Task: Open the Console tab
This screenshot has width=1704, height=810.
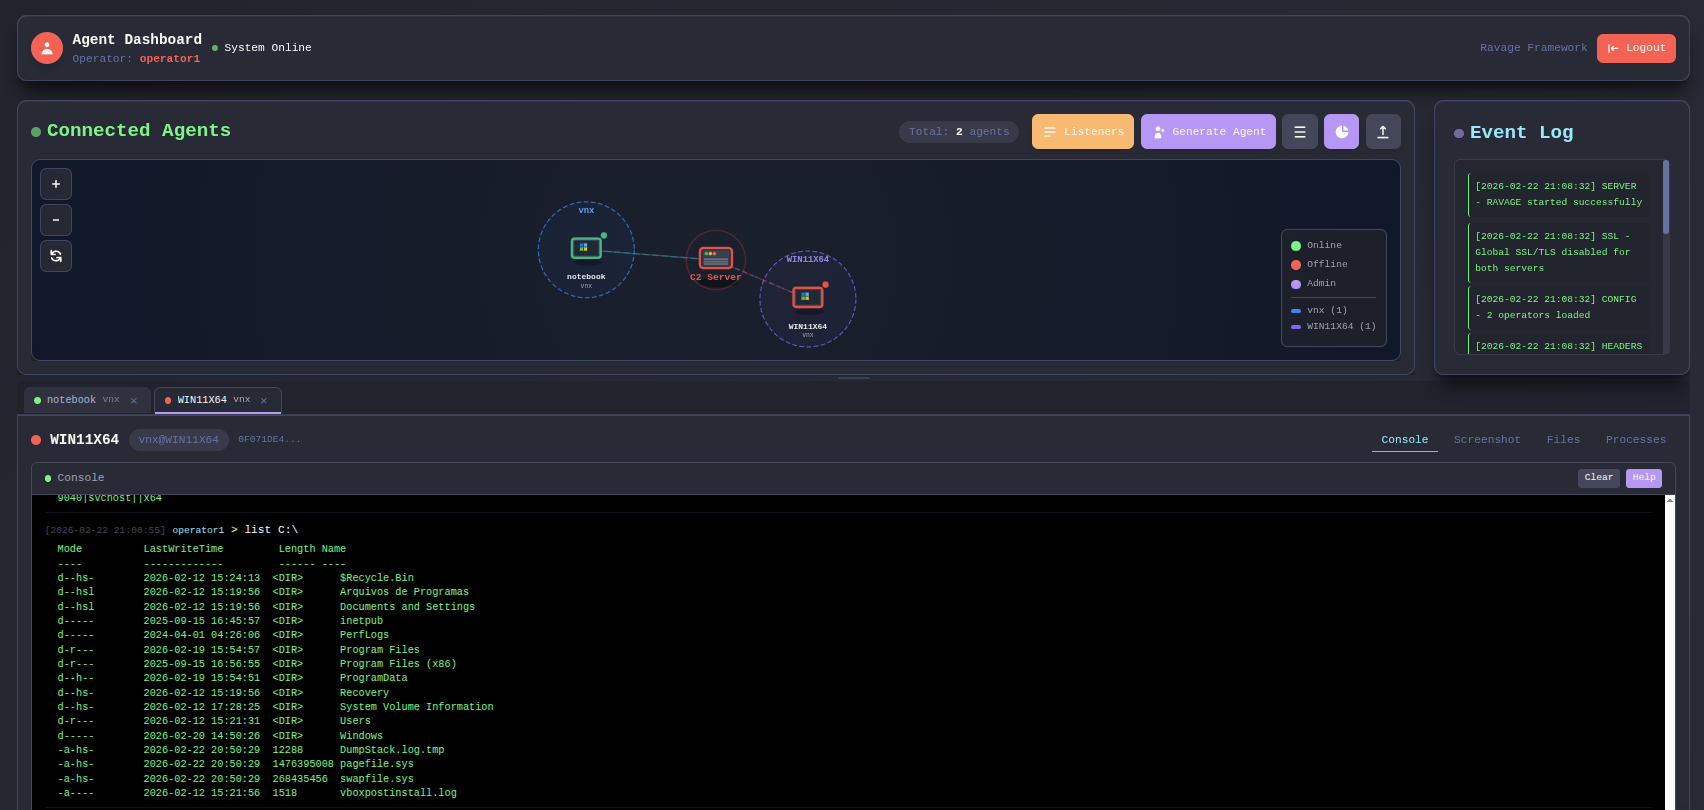Action: click(x=1405, y=440)
